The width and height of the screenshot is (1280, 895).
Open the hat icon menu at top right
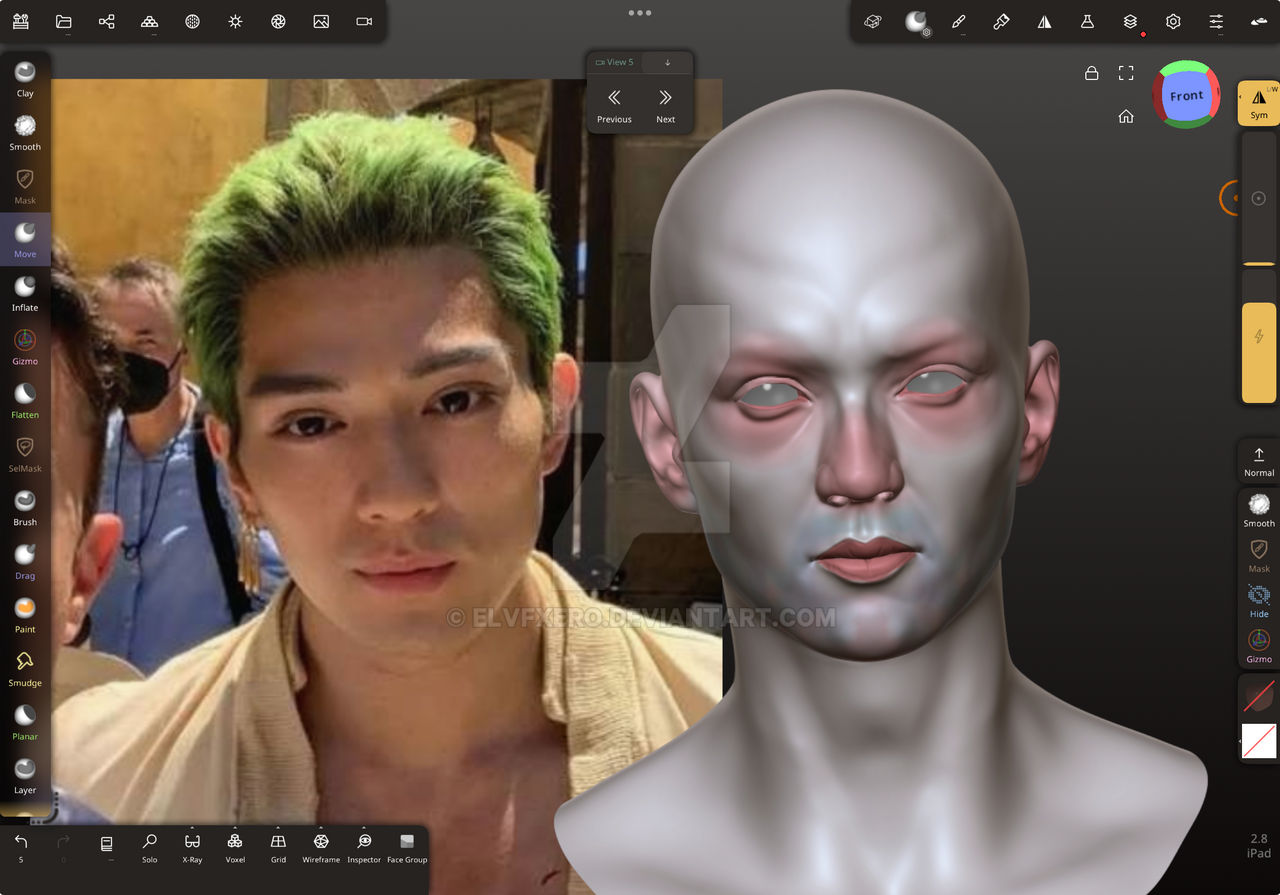pos(1259,21)
